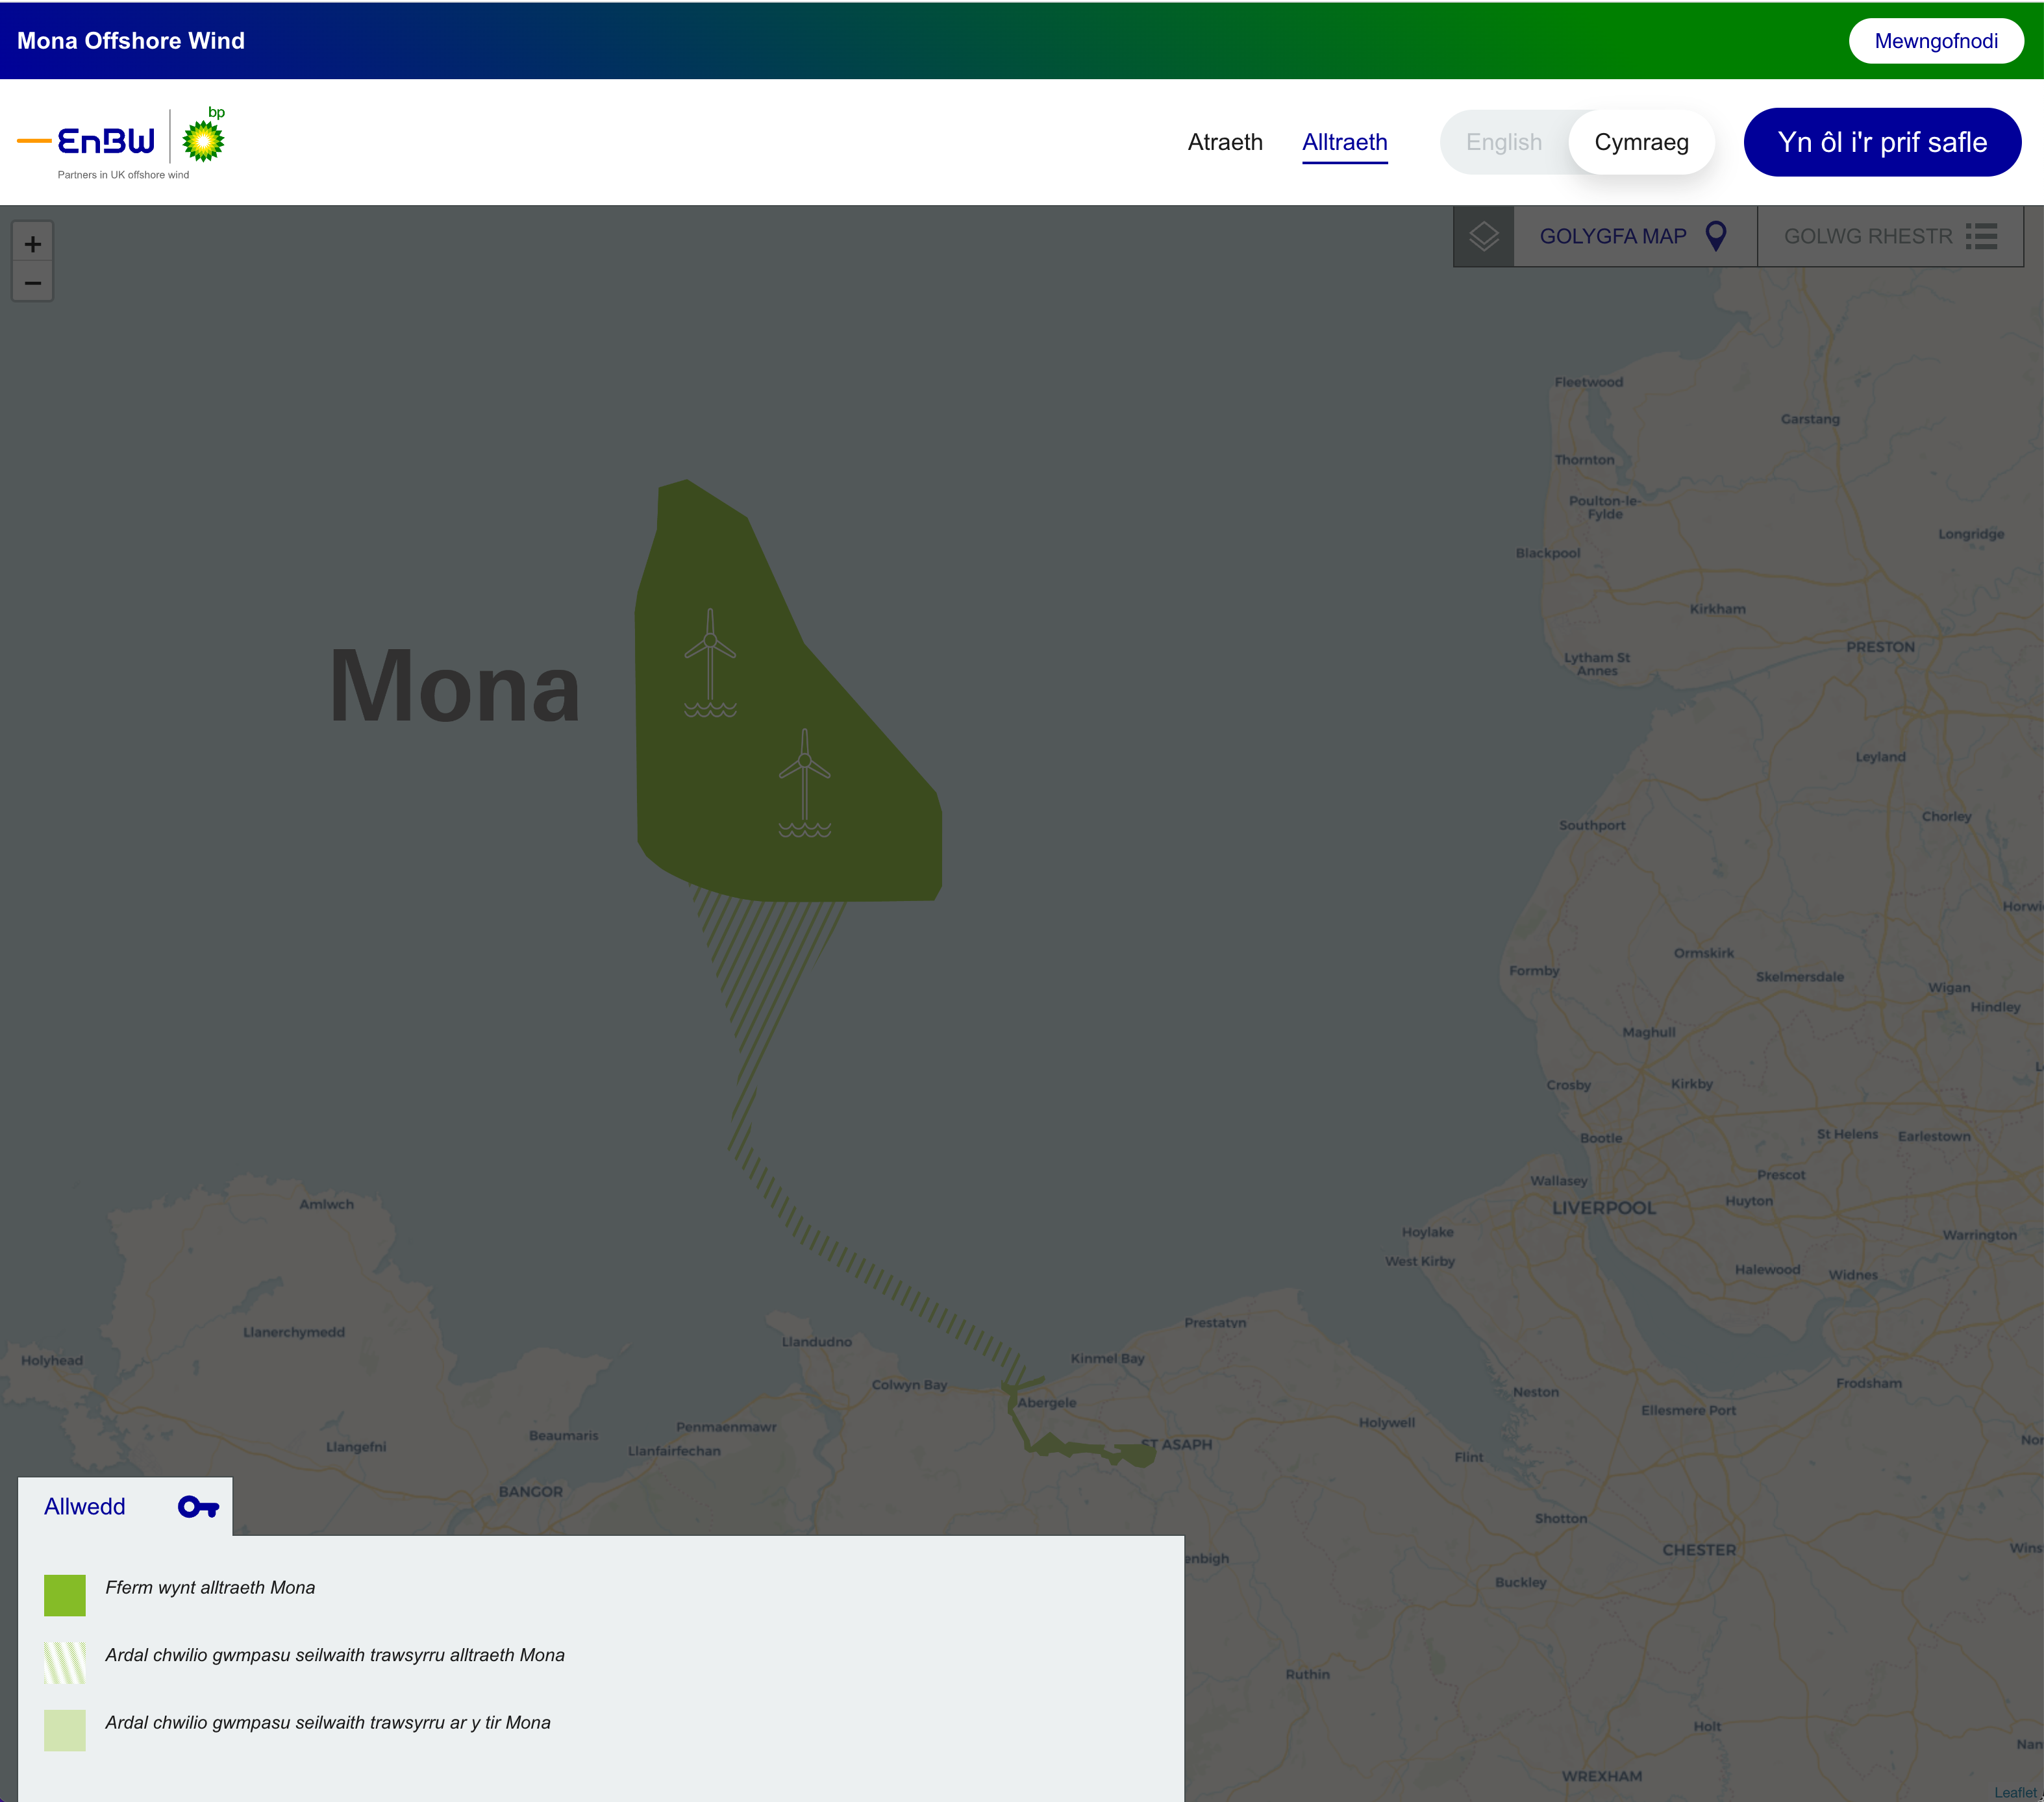Click 'Colwyn Bay' label on the map
2044x1802 pixels.
pyautogui.click(x=909, y=1385)
